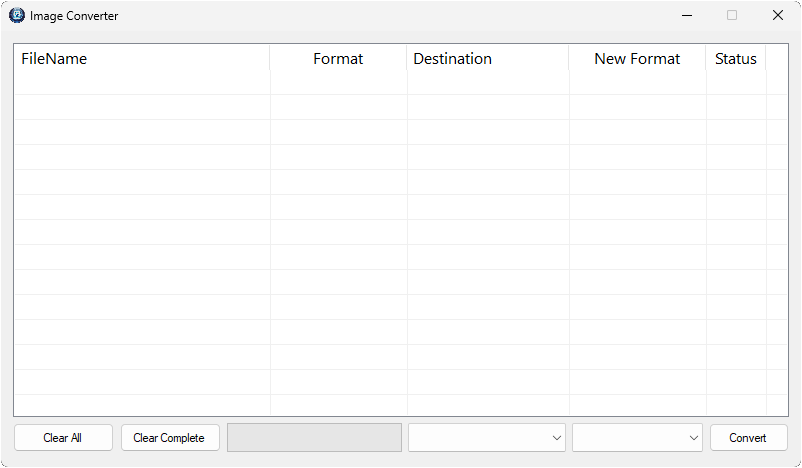Click inside the new format combo box

pyautogui.click(x=637, y=438)
